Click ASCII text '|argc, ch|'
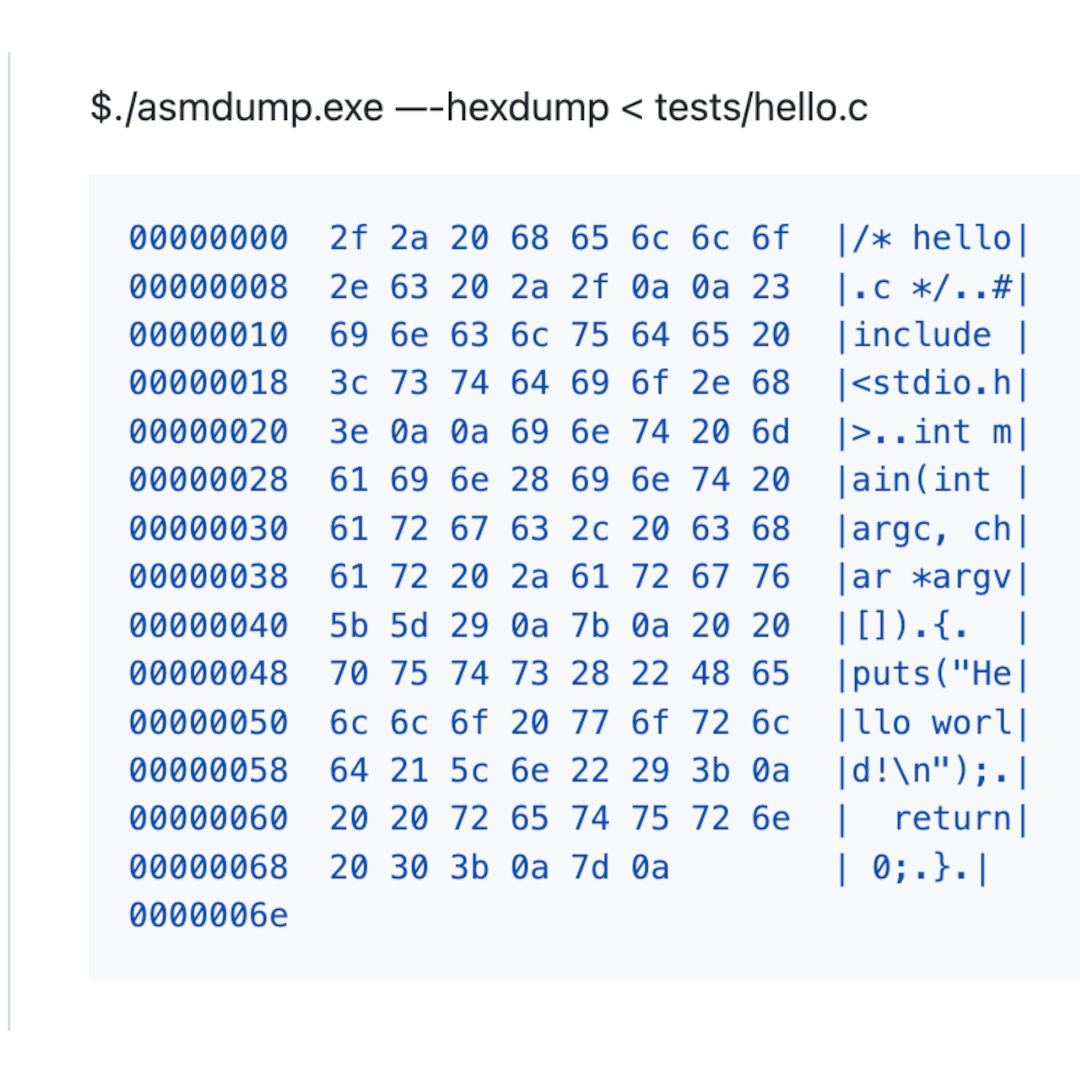 coord(932,530)
